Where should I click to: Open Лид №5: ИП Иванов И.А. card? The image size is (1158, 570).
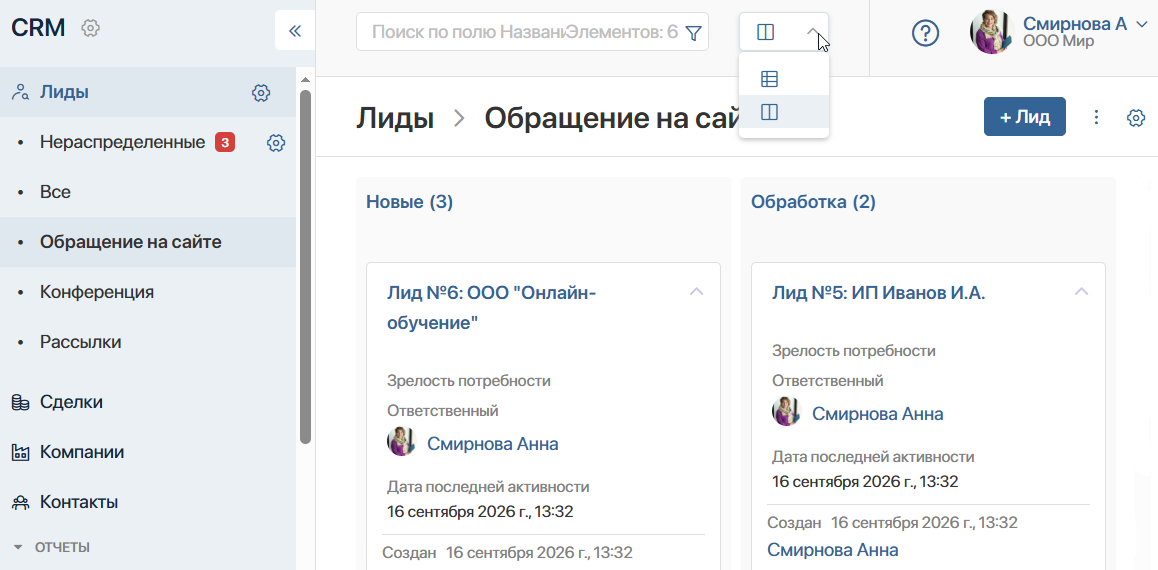[878, 293]
